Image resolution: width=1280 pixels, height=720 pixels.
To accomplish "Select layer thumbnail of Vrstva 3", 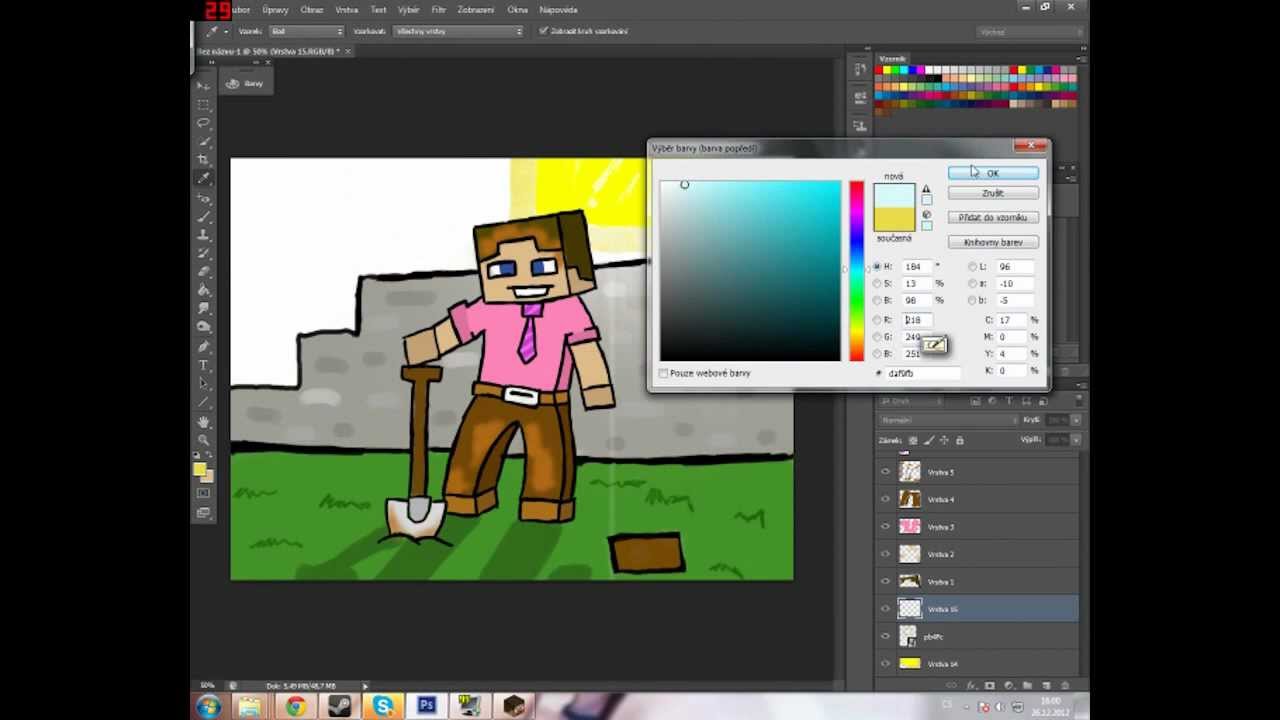I will [909, 526].
